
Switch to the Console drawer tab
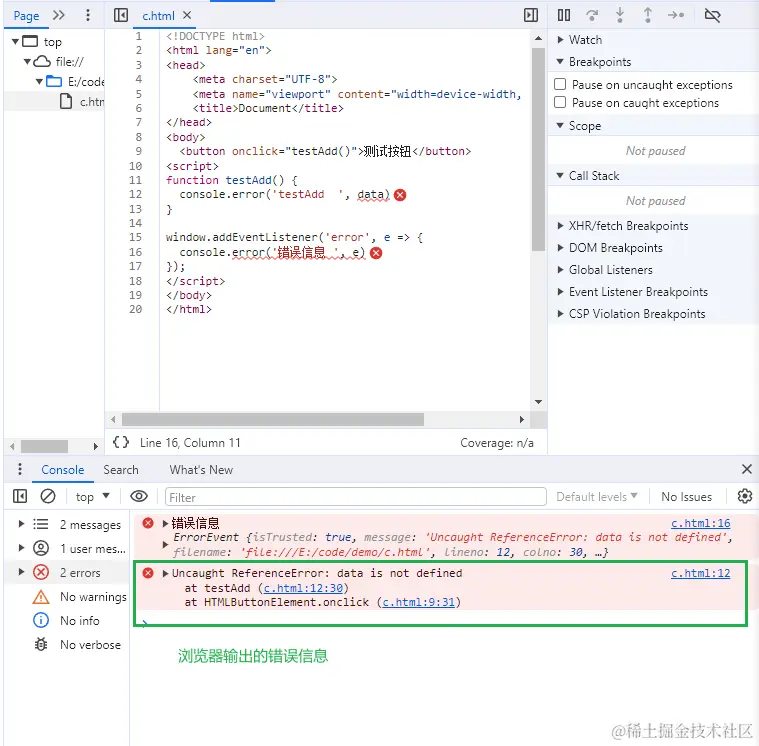tap(62, 470)
